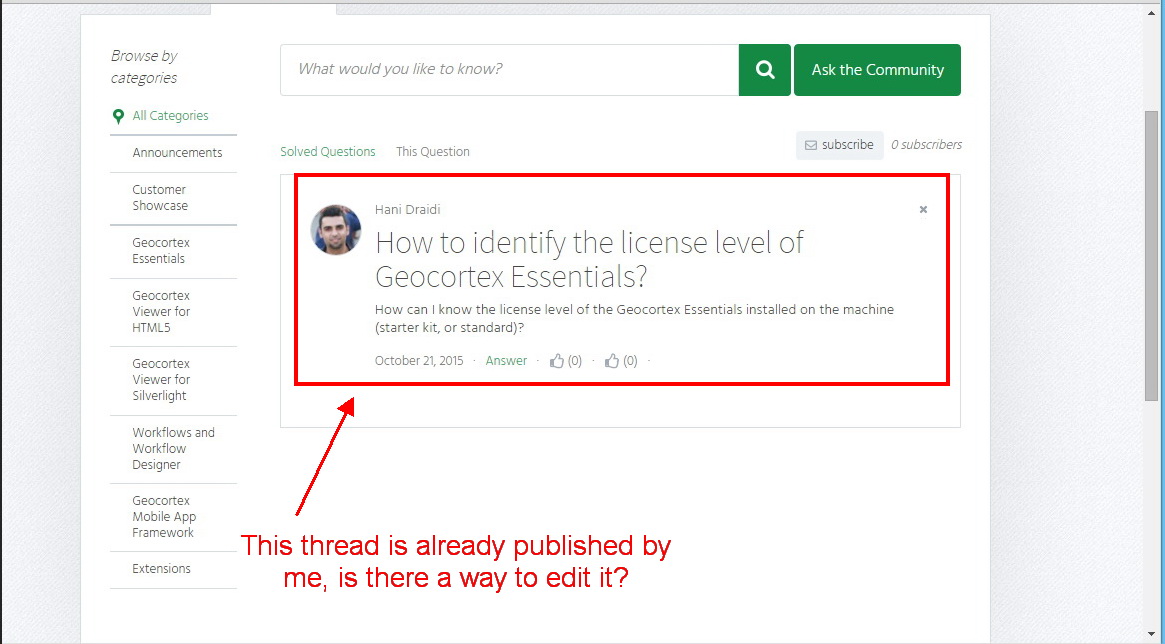
Task: Switch to This Question tab
Action: pos(432,152)
